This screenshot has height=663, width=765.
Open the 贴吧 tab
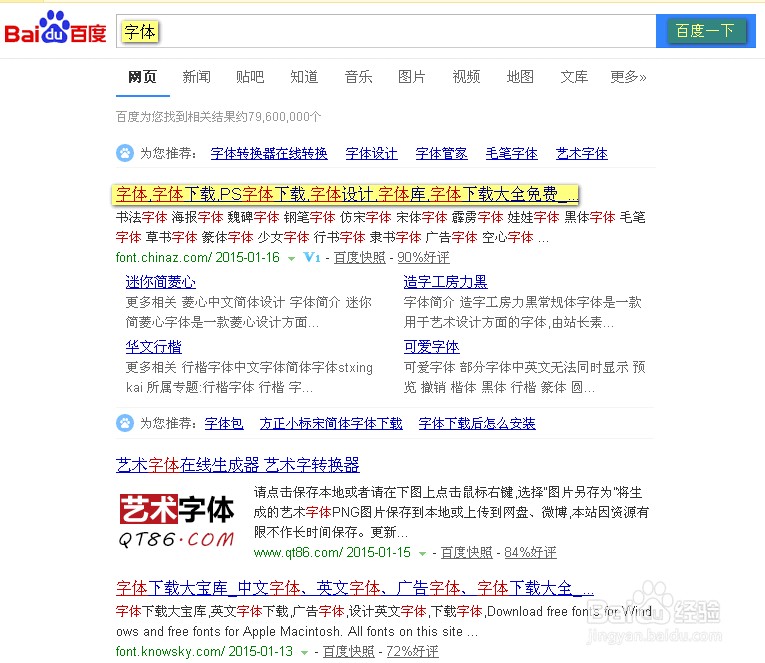(250, 77)
